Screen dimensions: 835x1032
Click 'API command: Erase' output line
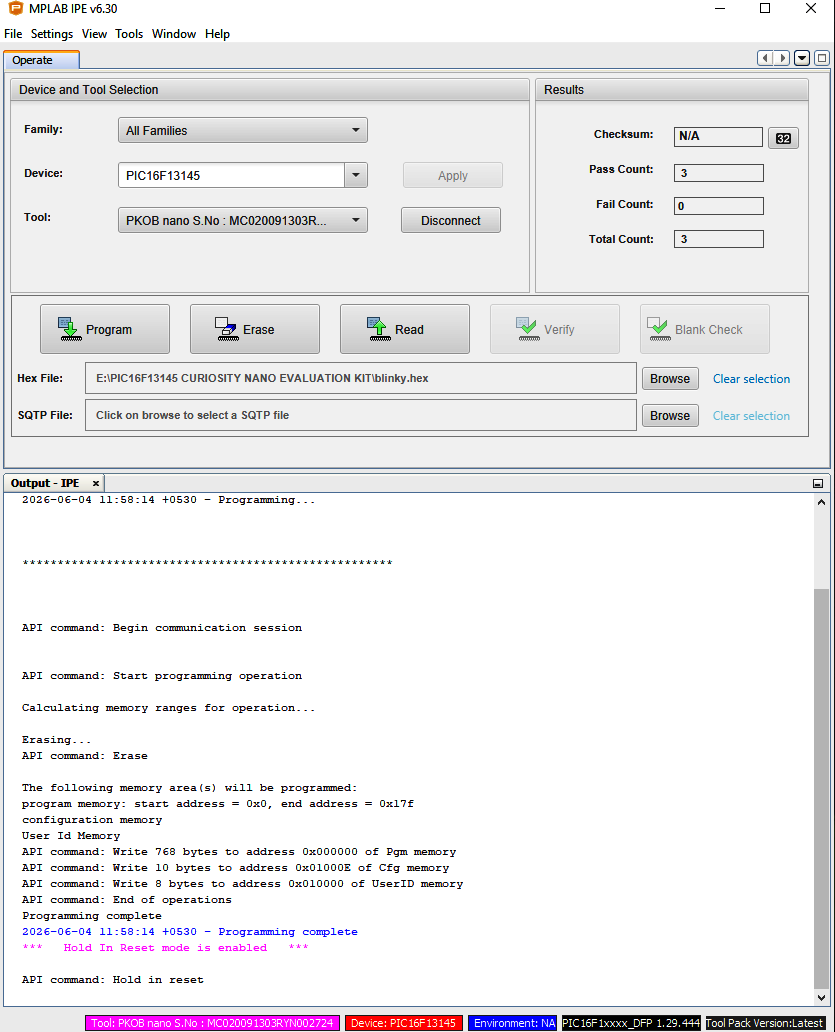85,756
